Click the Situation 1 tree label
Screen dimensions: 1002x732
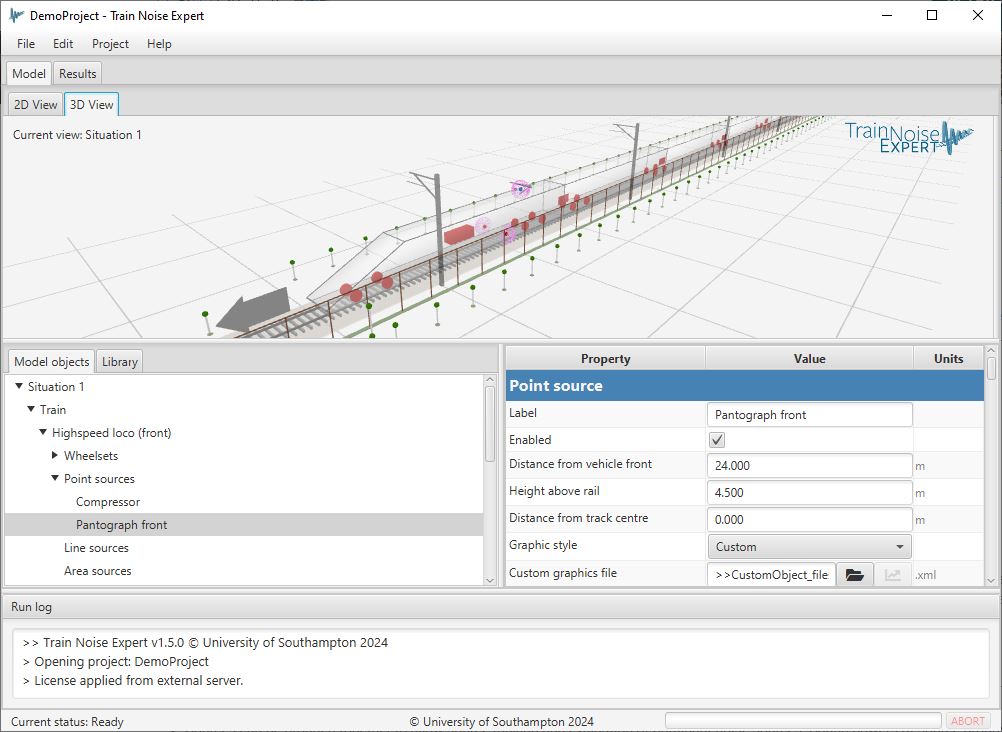(56, 387)
